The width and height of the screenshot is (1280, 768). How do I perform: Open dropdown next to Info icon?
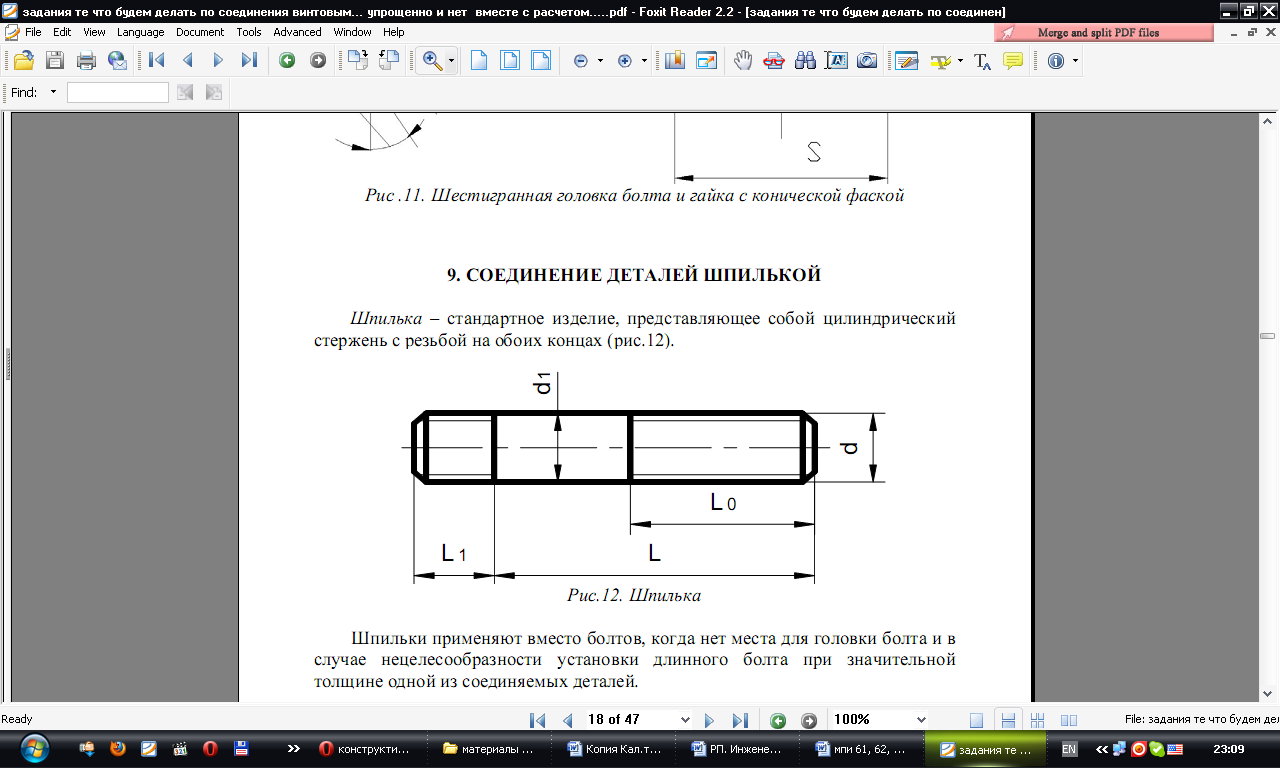pyautogui.click(x=1075, y=61)
